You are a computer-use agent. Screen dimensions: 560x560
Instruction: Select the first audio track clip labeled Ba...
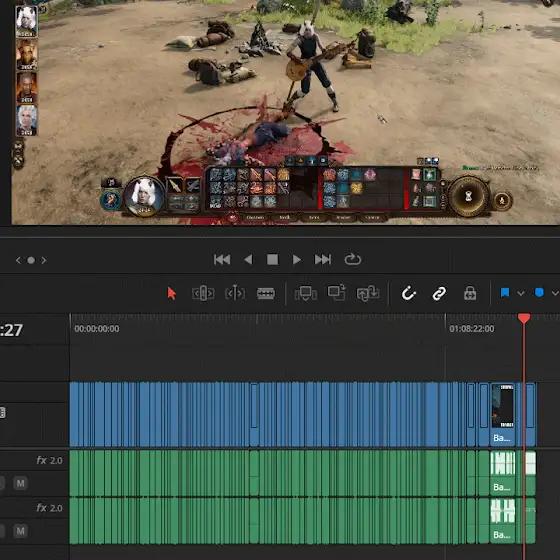(x=502, y=473)
